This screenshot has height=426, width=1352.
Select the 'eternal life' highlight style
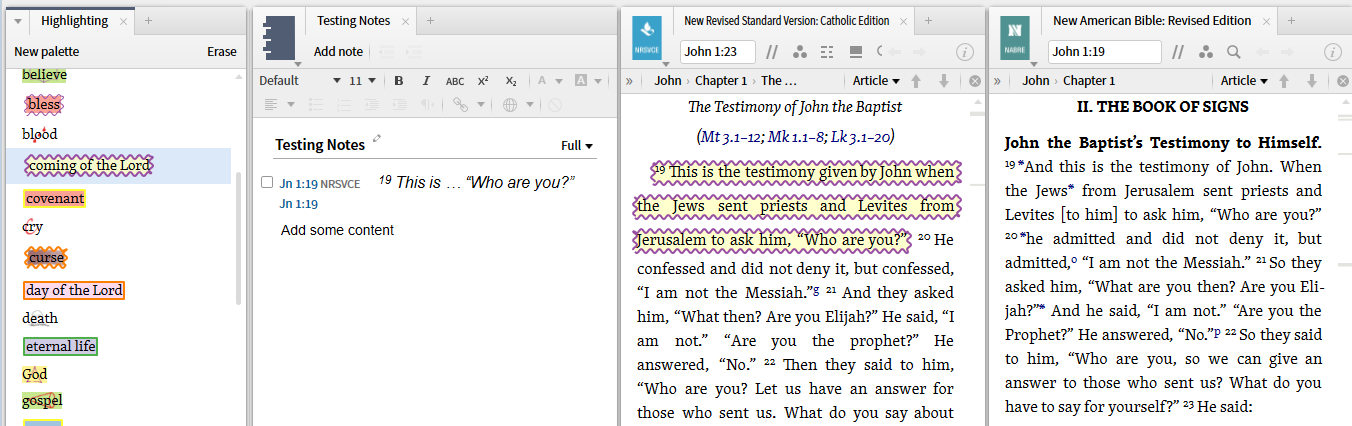(x=61, y=346)
